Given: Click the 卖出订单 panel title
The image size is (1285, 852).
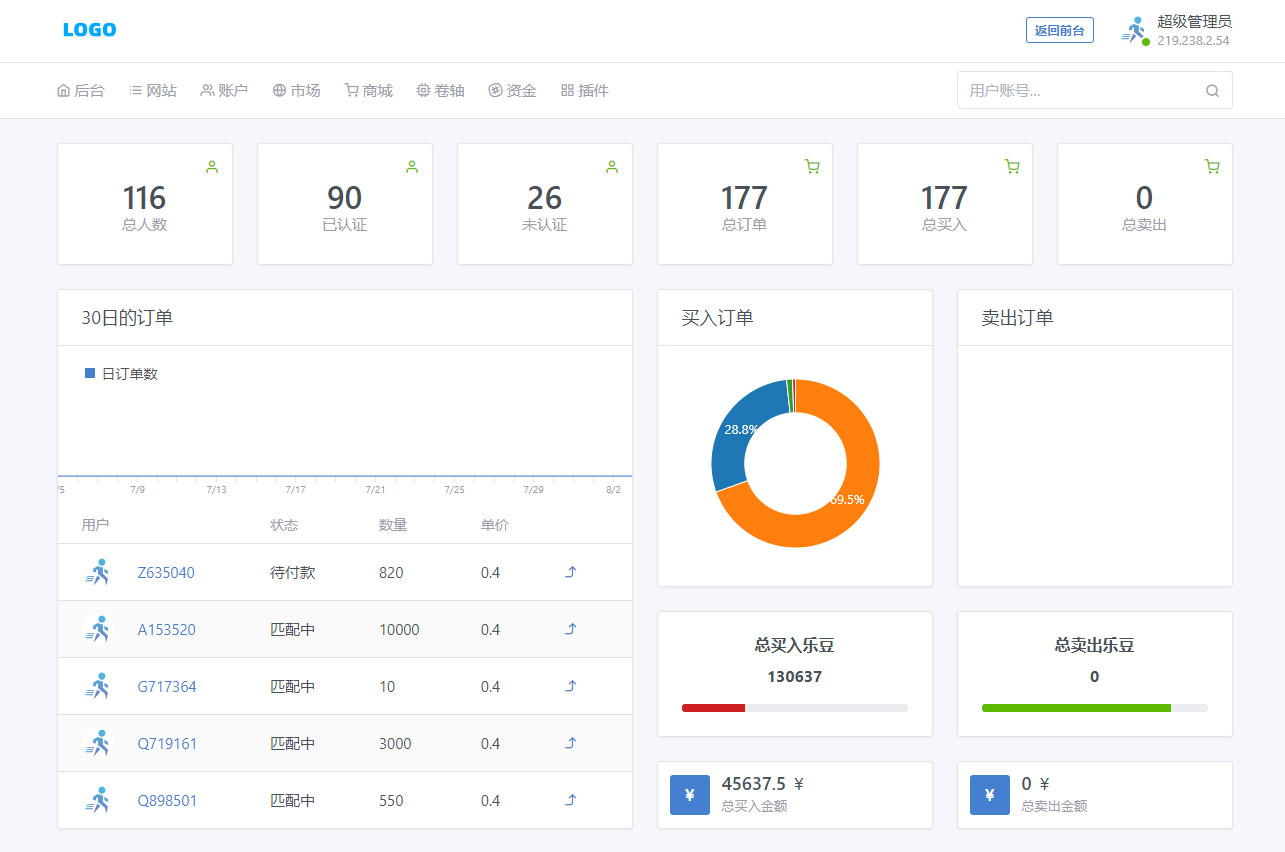Looking at the screenshot, I should tap(1017, 318).
